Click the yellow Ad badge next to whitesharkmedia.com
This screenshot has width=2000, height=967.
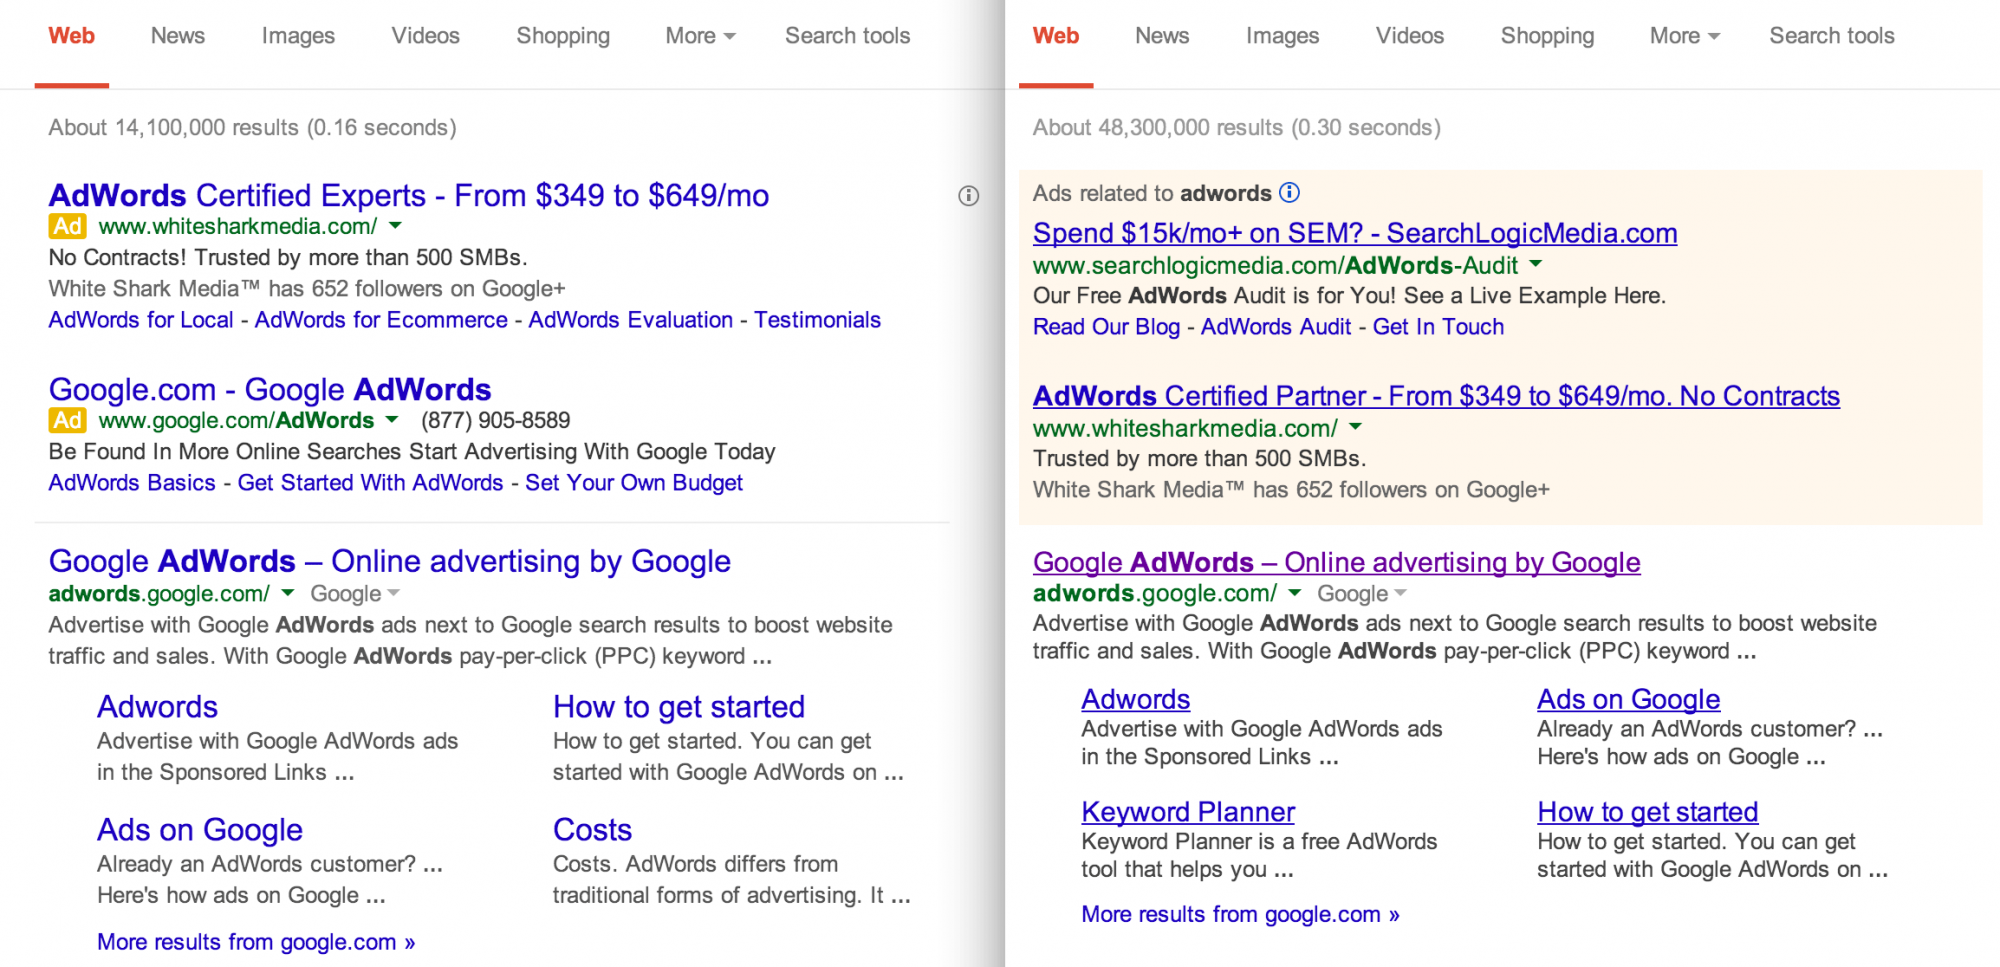pyautogui.click(x=67, y=227)
